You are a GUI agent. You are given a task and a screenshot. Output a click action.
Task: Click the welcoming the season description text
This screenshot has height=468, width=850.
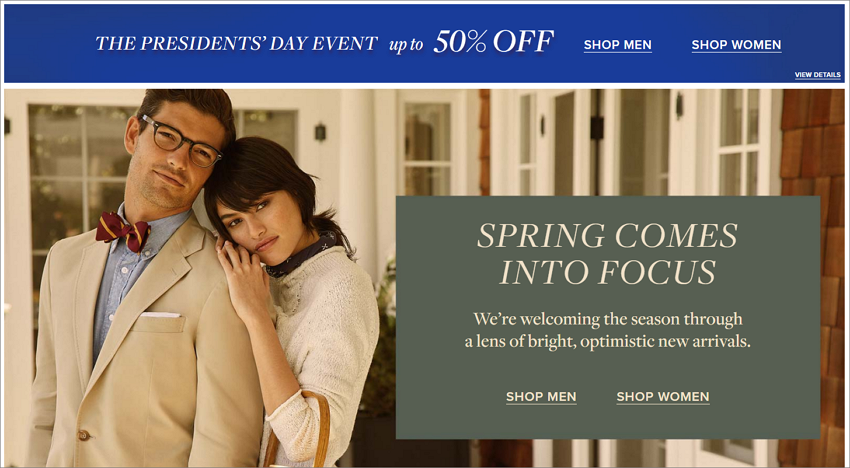point(608,330)
